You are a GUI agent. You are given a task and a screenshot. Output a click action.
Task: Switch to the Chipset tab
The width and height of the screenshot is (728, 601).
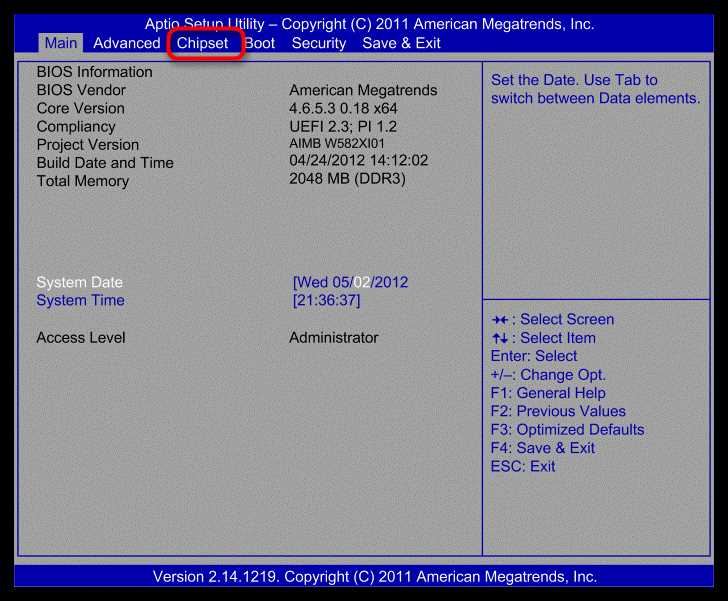(x=202, y=43)
